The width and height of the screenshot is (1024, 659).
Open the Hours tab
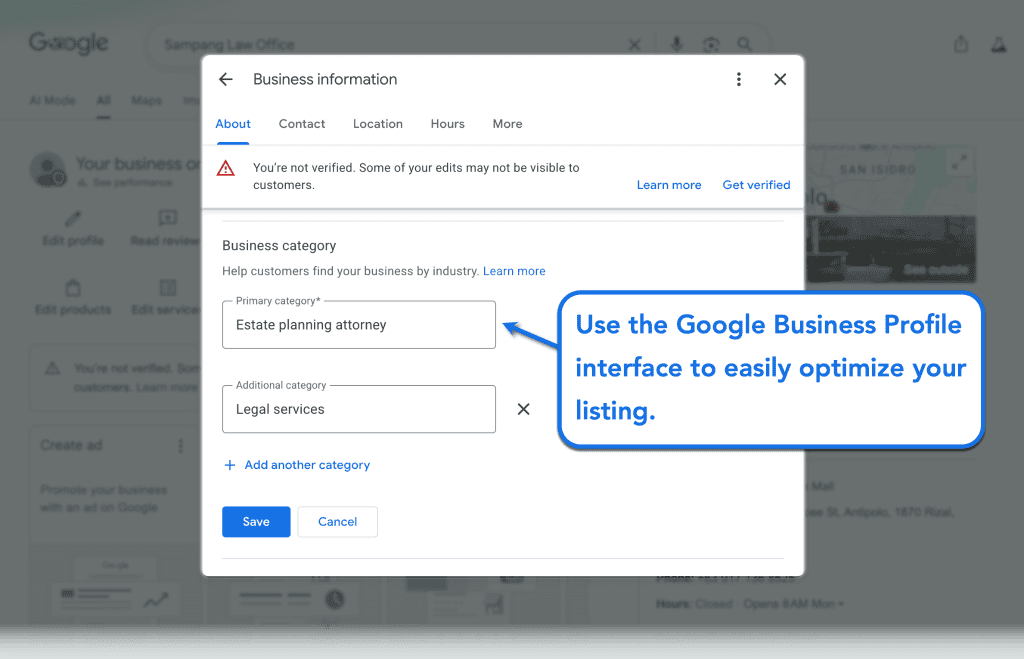[x=447, y=124]
